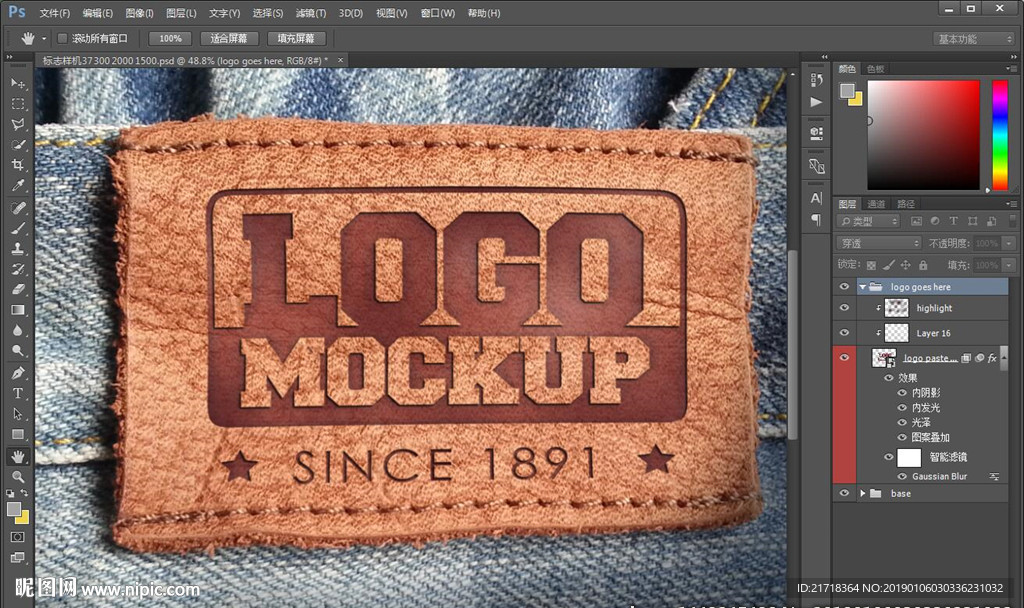Image resolution: width=1024 pixels, height=608 pixels.
Task: Enable the 滚动所有窗口 checkbox
Action: coord(62,38)
